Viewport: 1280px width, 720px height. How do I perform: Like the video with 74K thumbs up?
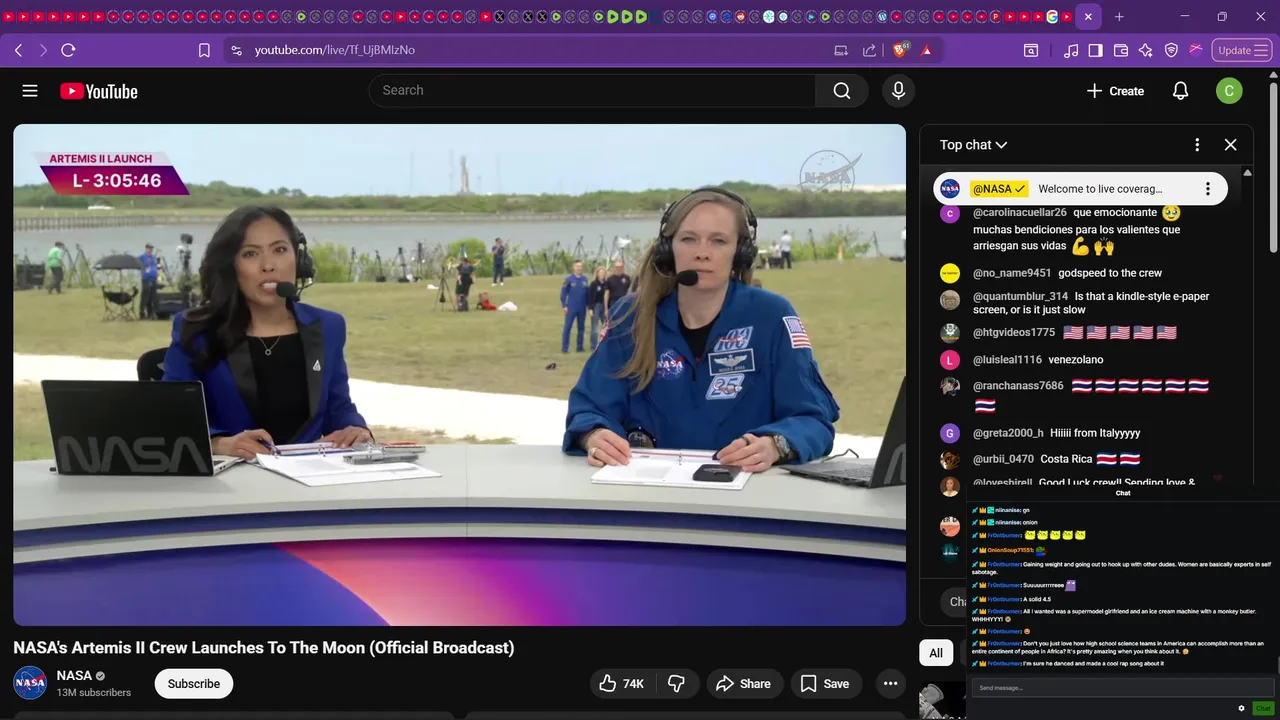(x=621, y=684)
